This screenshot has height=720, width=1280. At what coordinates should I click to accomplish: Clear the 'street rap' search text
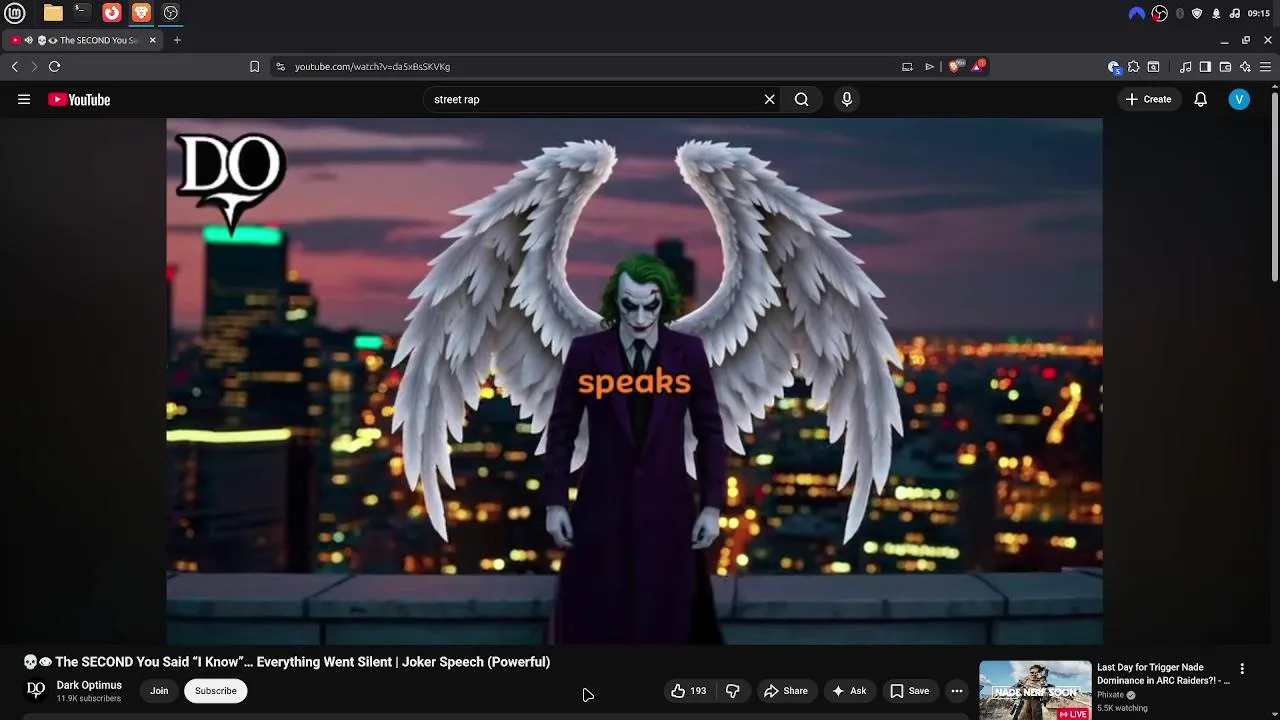(769, 99)
